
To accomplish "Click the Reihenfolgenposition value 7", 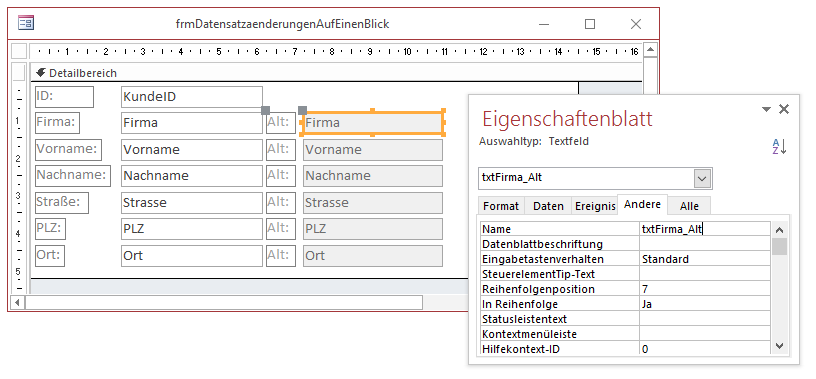I will pos(705,289).
